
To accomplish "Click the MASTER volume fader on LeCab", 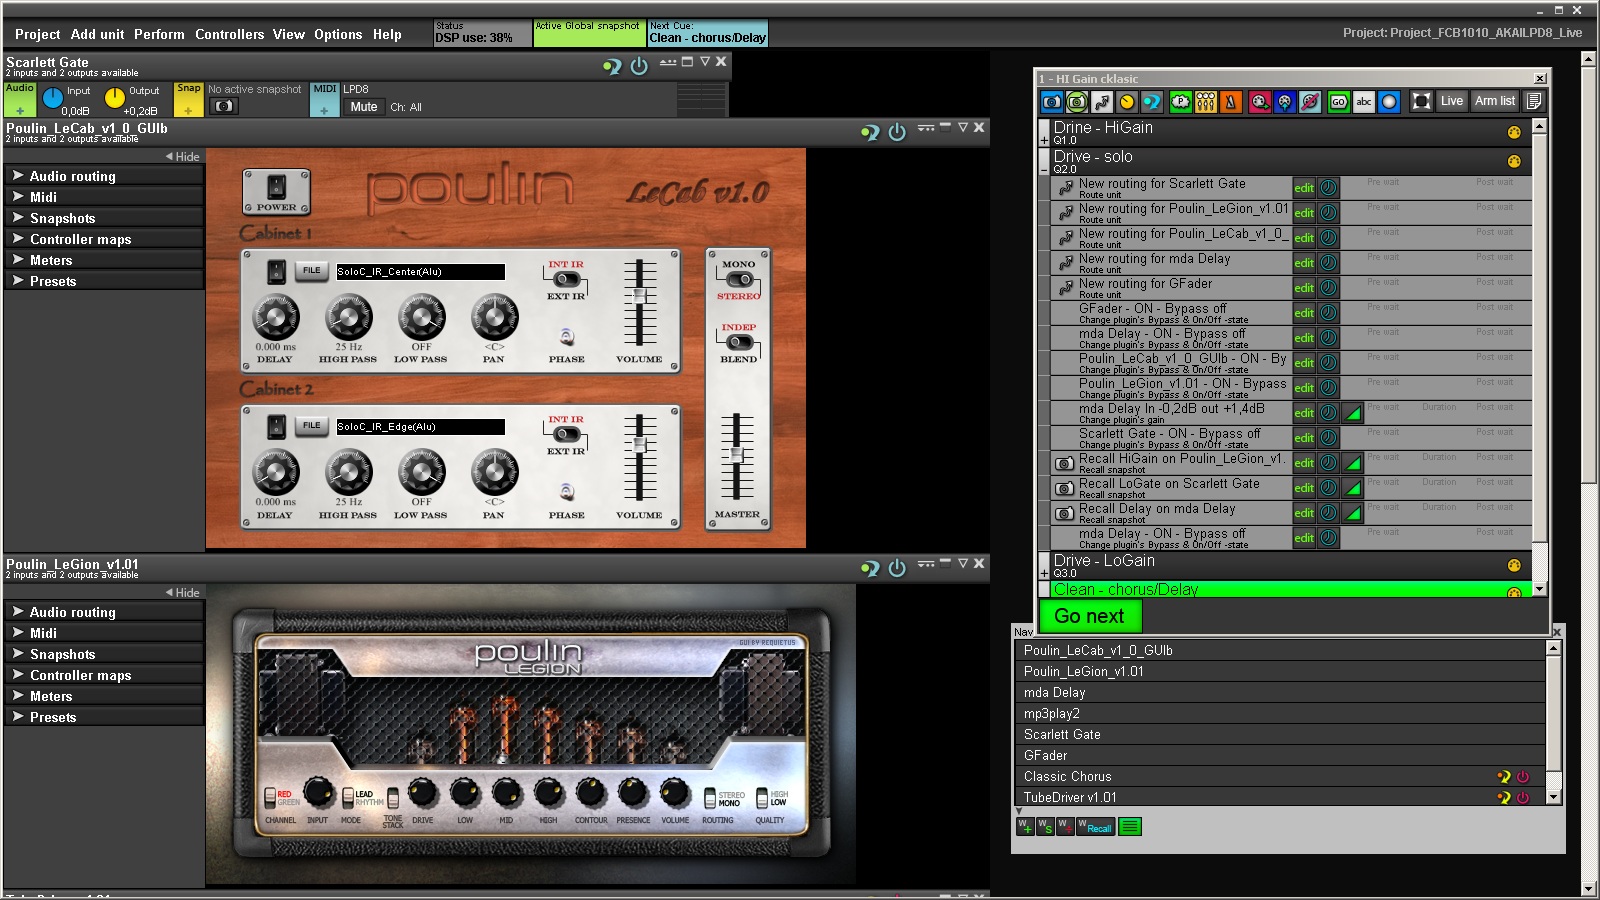I will point(737,454).
